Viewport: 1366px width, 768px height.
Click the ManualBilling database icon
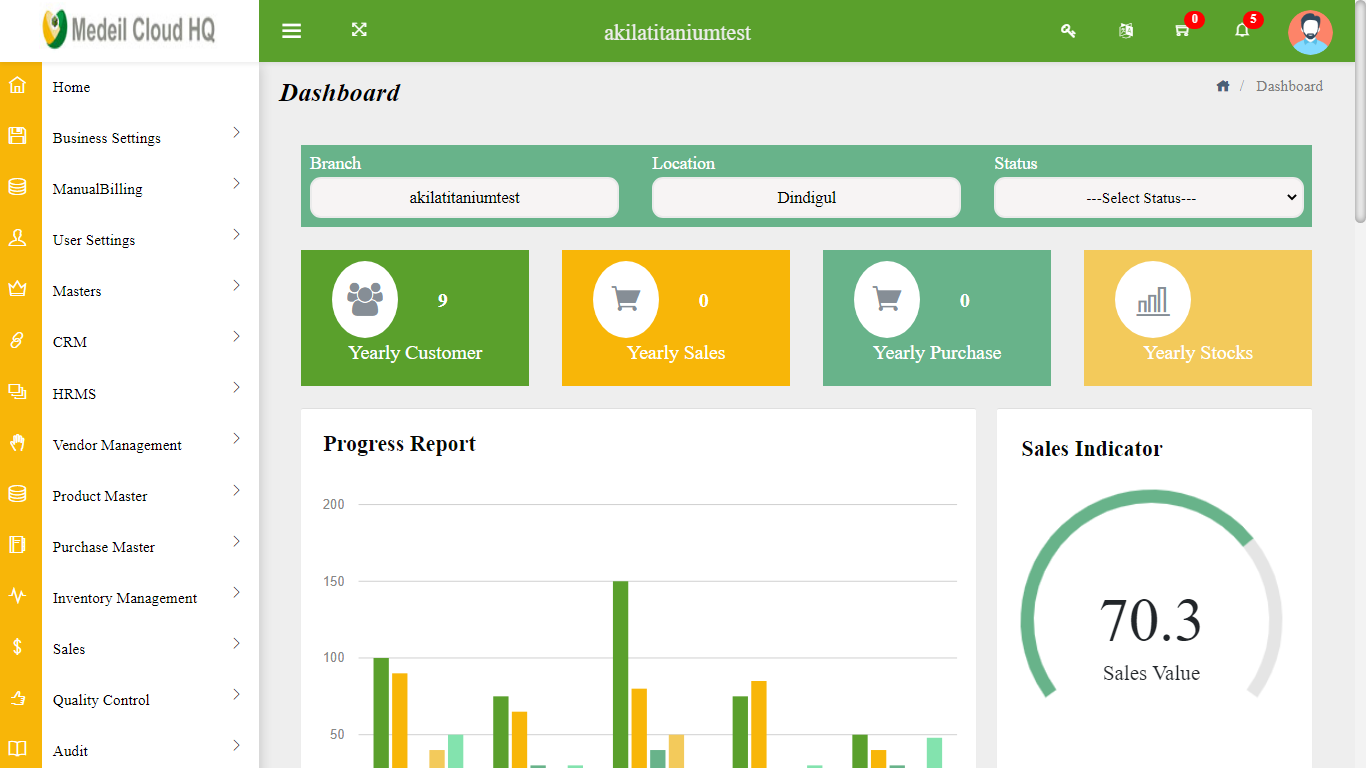tap(17, 187)
